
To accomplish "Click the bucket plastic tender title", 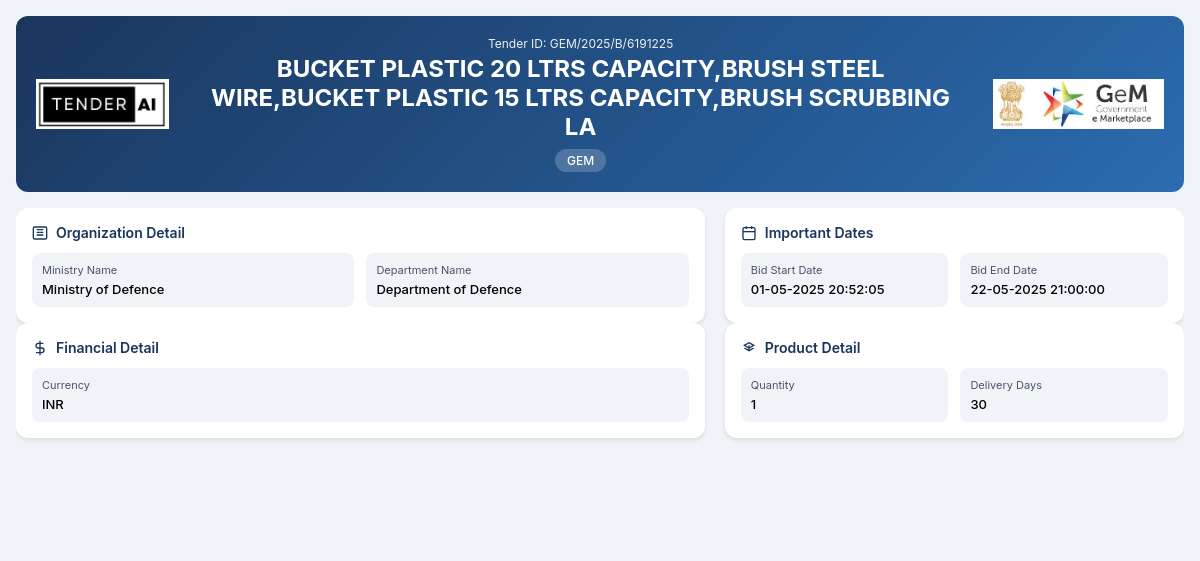I will (580, 98).
